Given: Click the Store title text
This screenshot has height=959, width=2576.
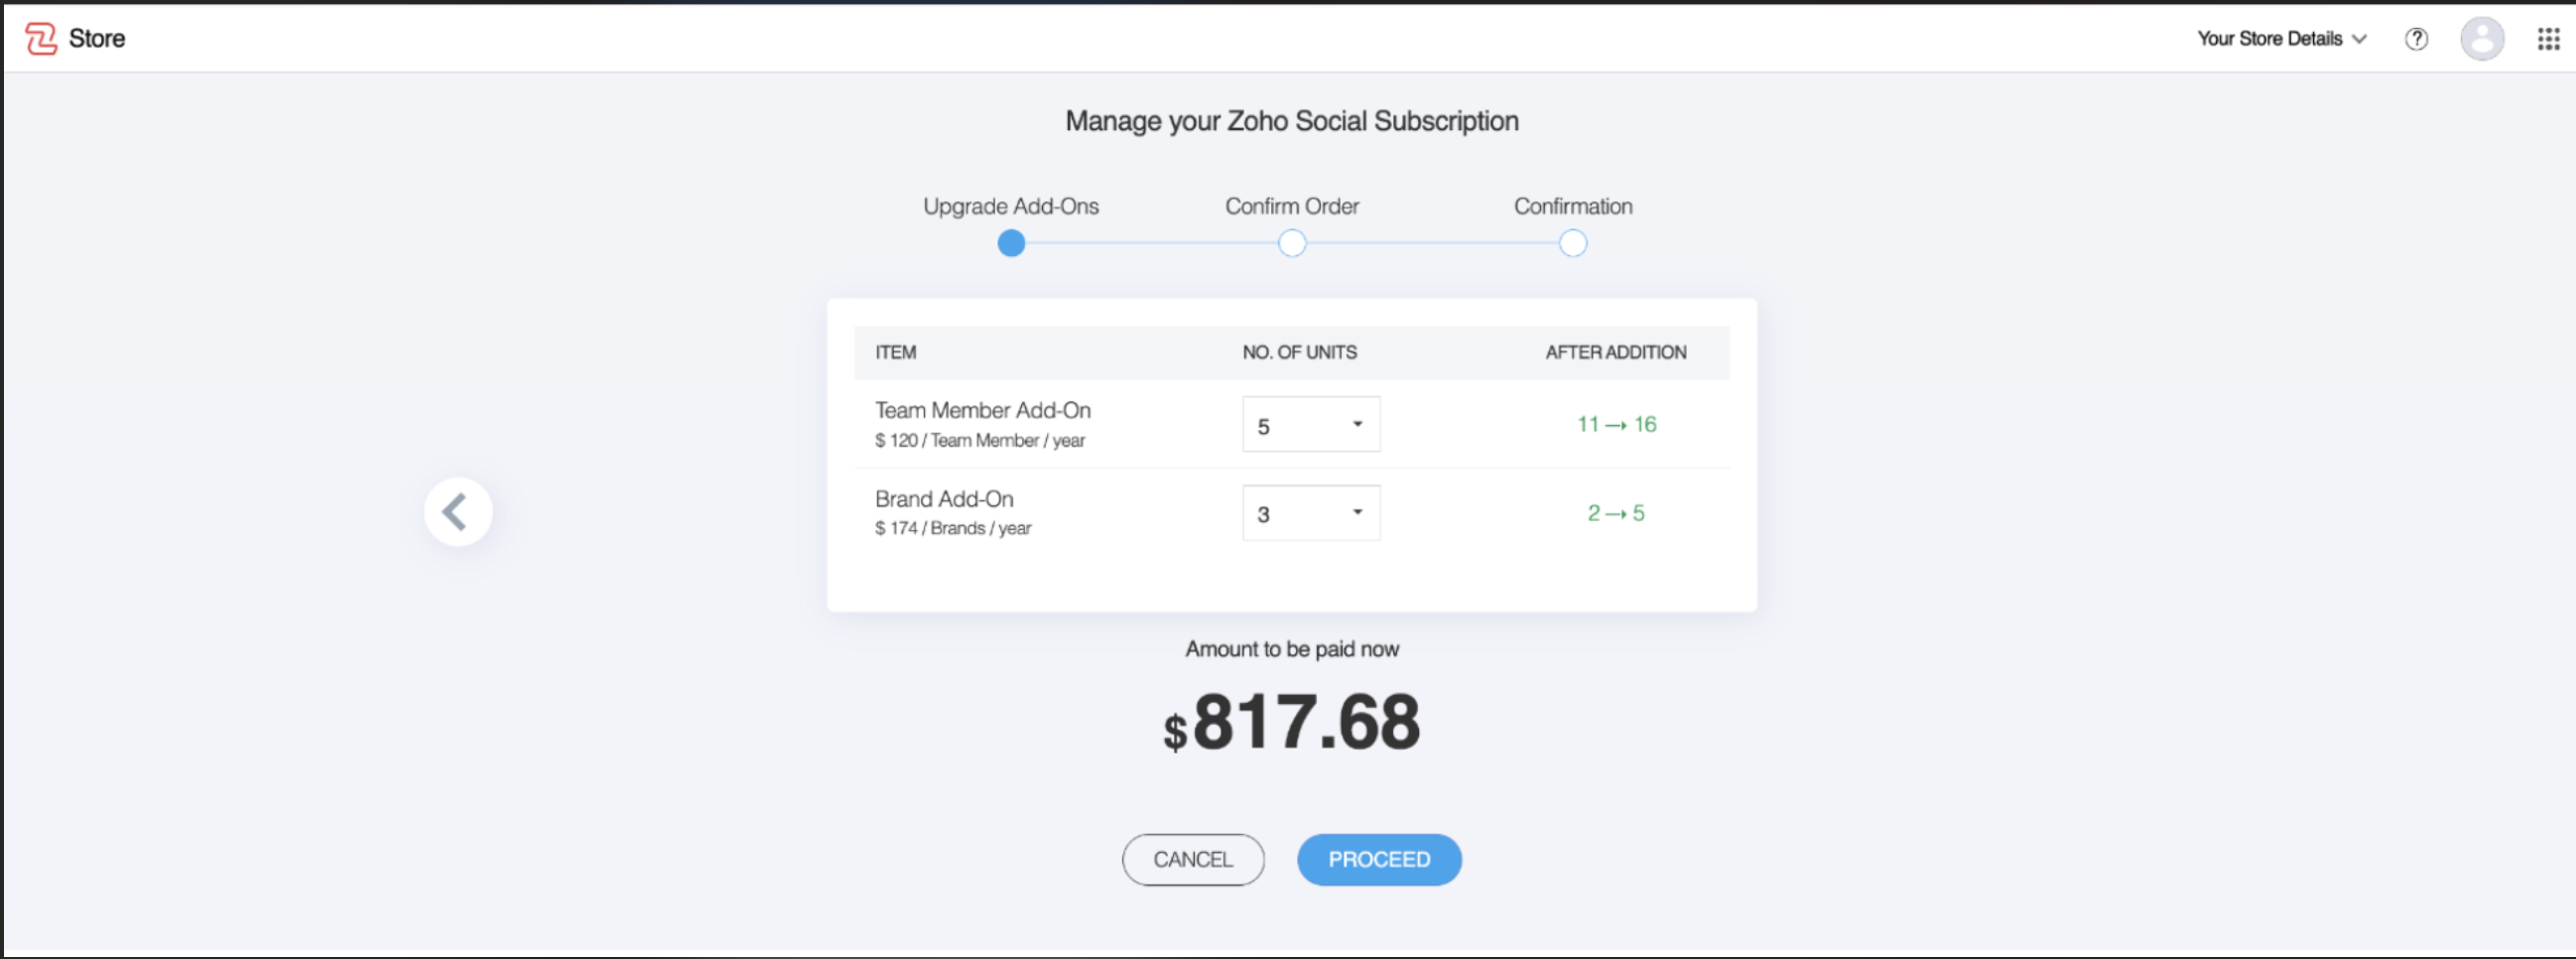Looking at the screenshot, I should point(97,39).
